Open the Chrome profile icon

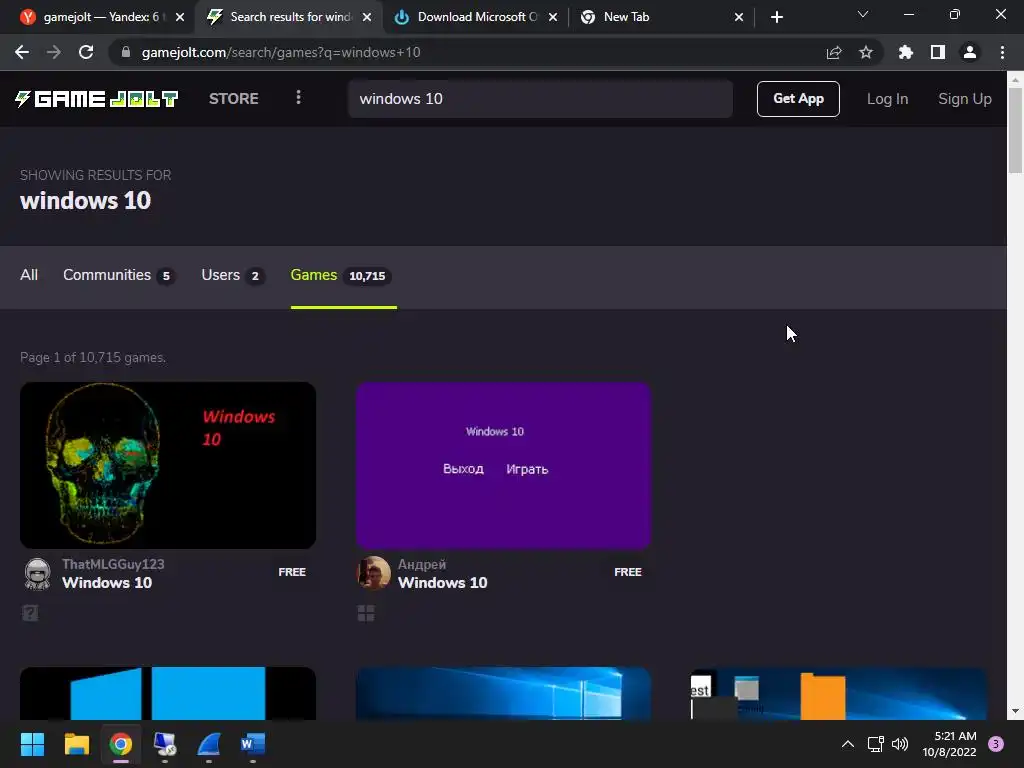click(x=970, y=52)
